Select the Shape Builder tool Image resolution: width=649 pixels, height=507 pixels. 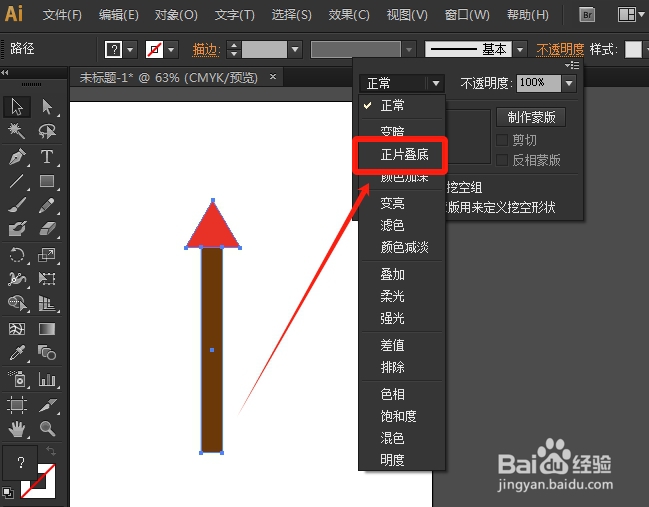pos(17,303)
